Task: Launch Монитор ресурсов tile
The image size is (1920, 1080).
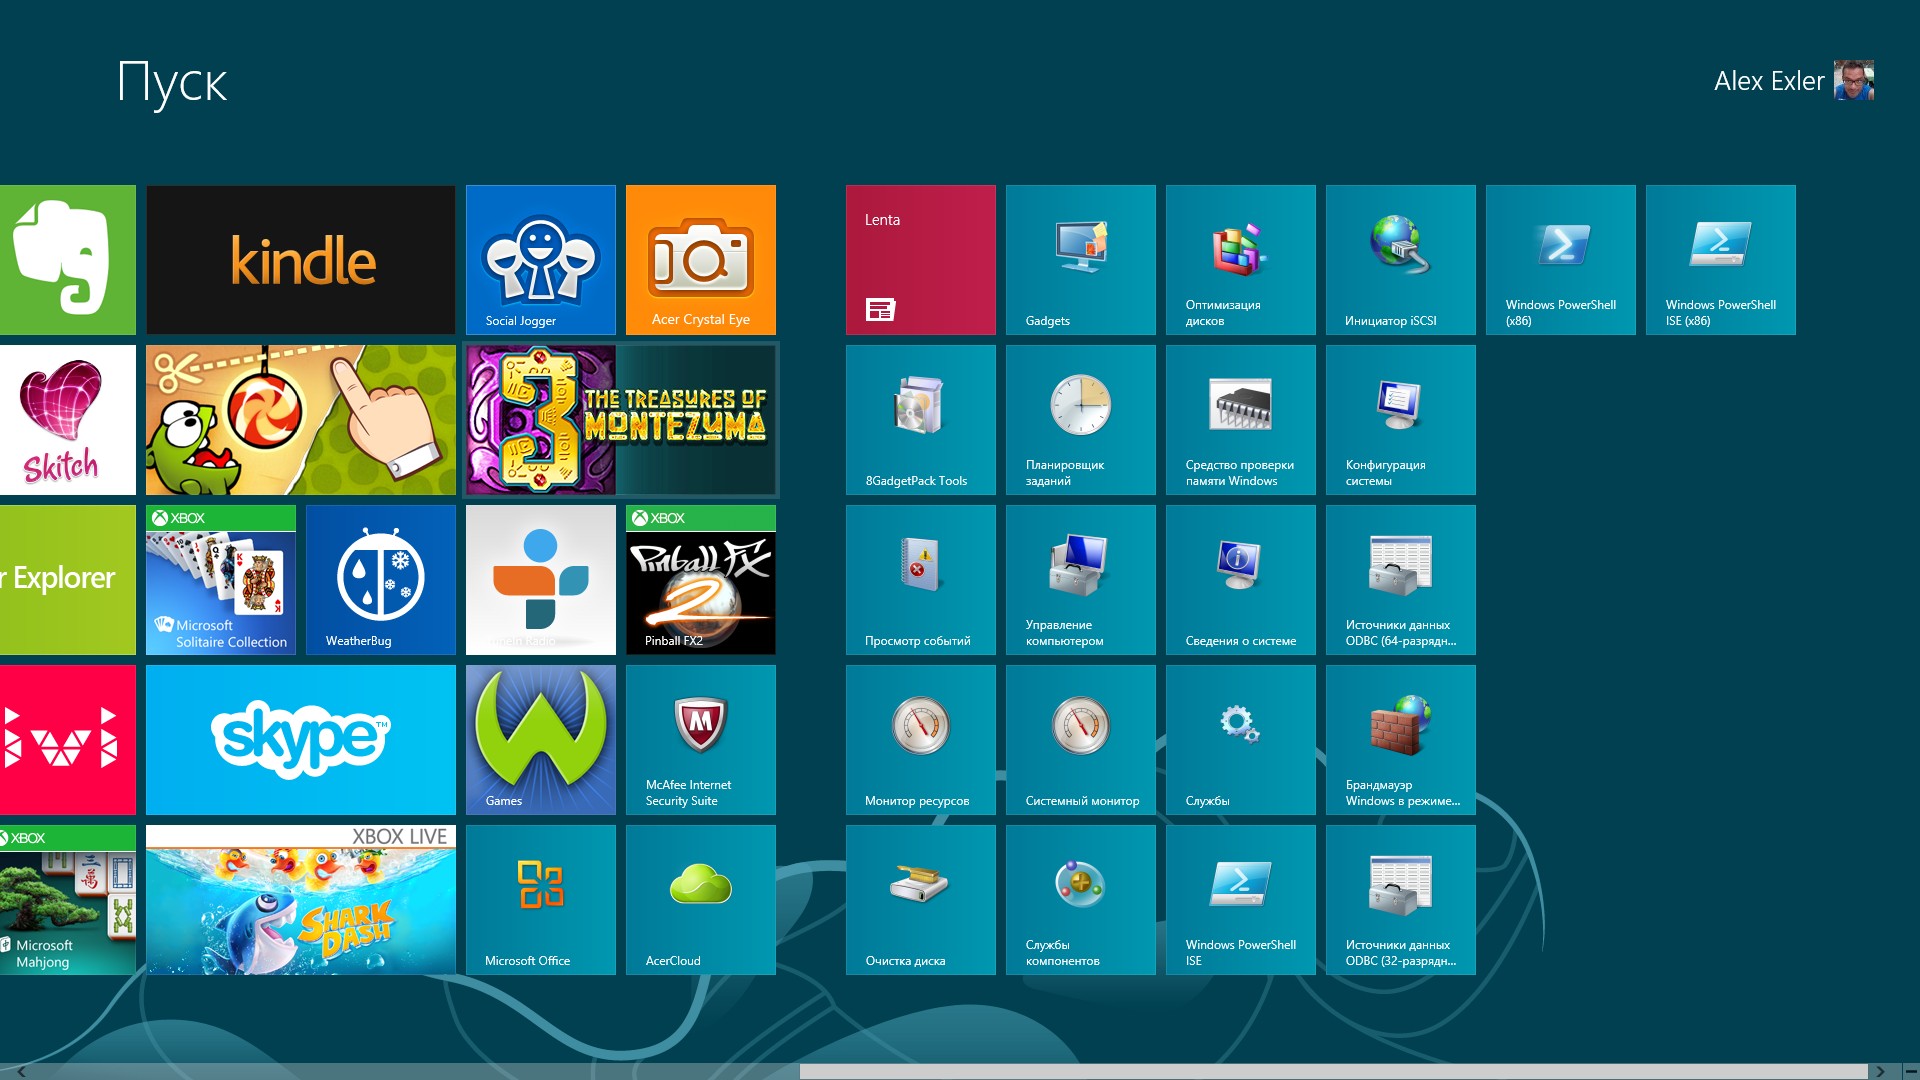Action: tap(920, 740)
